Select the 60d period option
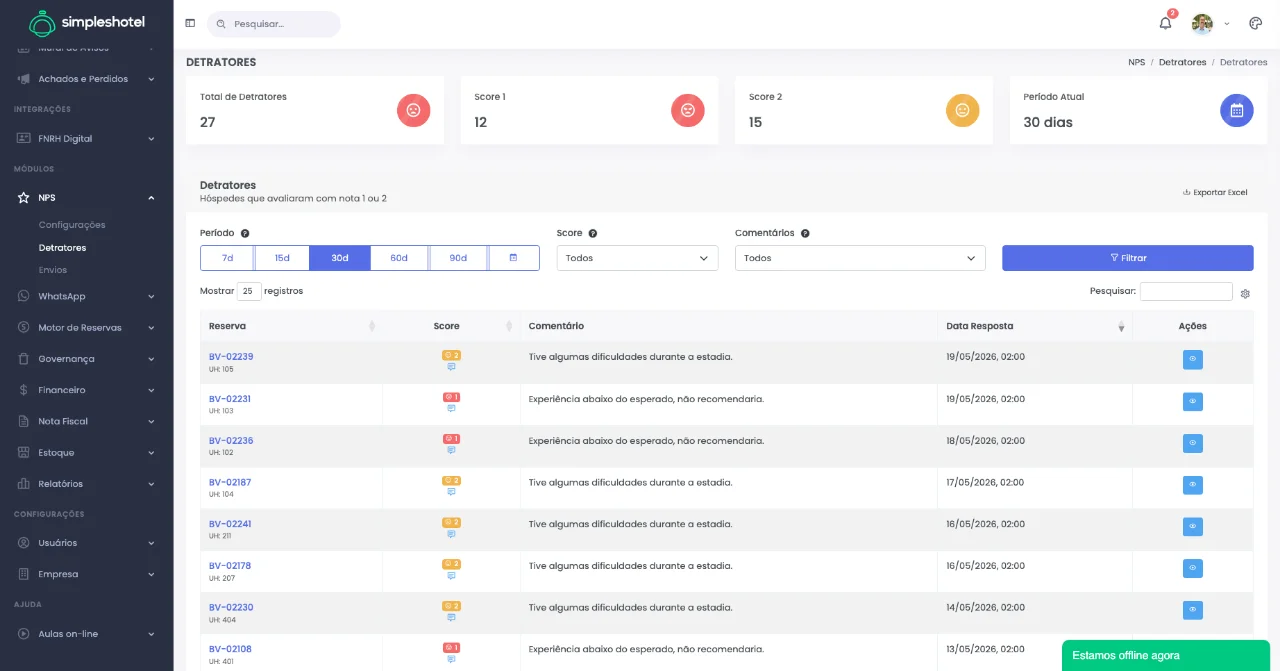Viewport: 1280px width, 671px height. point(399,258)
